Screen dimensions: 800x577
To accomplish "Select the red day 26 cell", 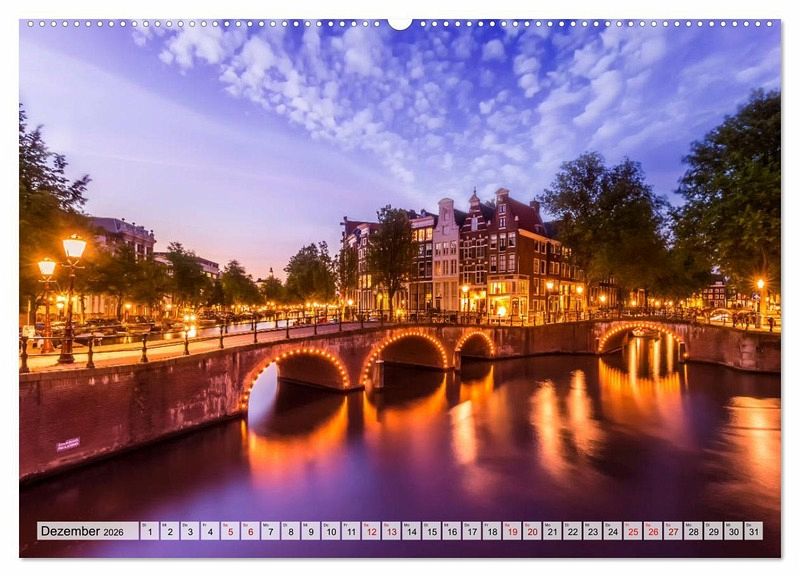I will 652,531.
